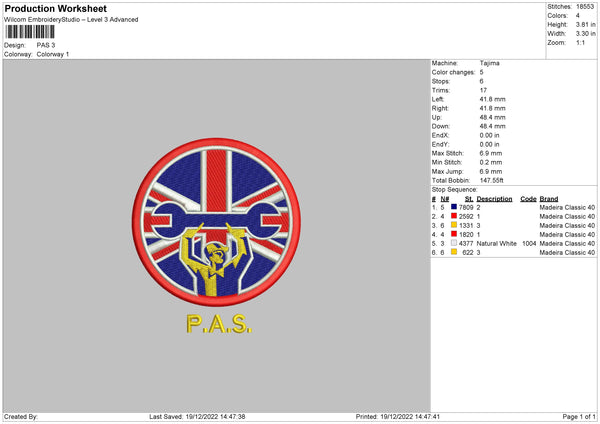
Task: Click the white swatch beside Natural White
Action: (454, 243)
